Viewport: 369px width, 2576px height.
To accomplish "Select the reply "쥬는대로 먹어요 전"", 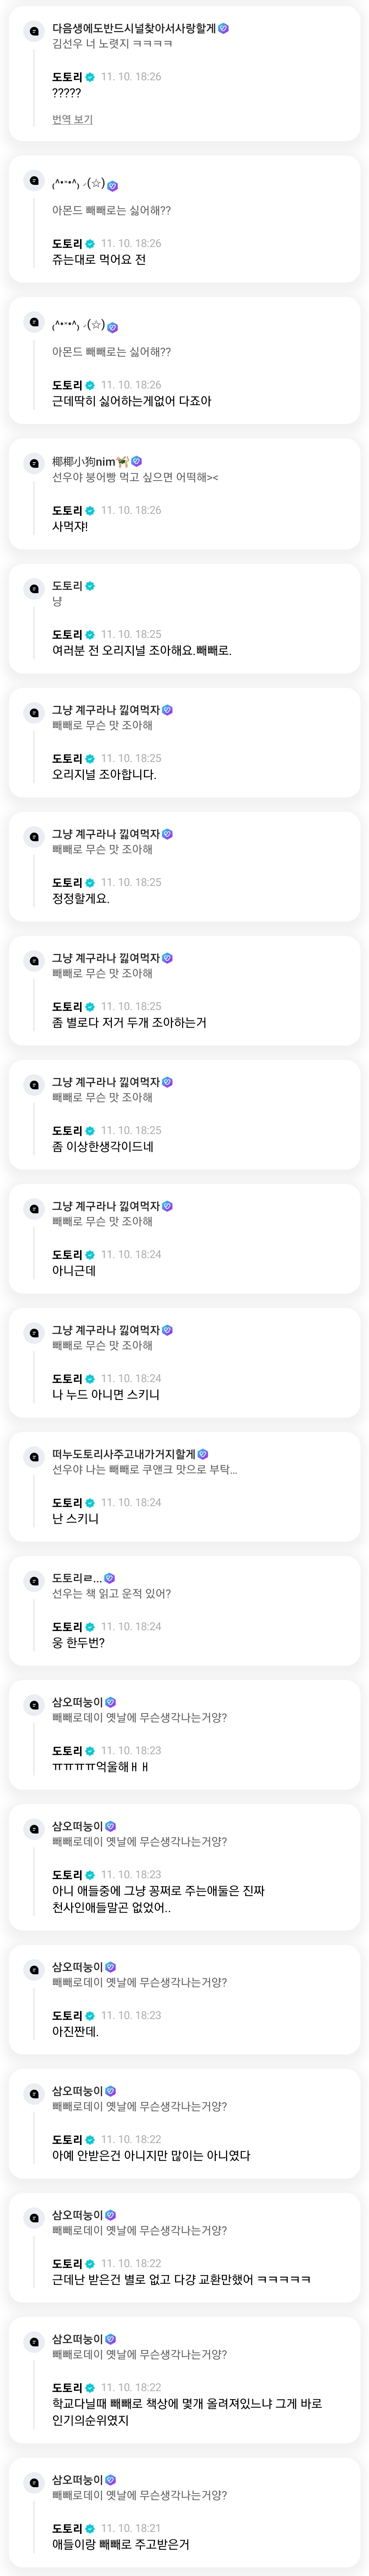I will pos(99,260).
